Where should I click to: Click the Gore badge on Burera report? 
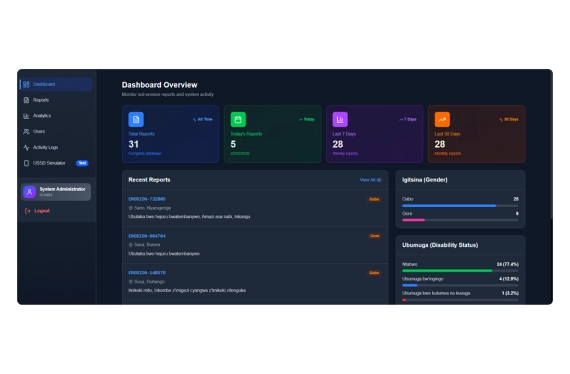click(374, 236)
